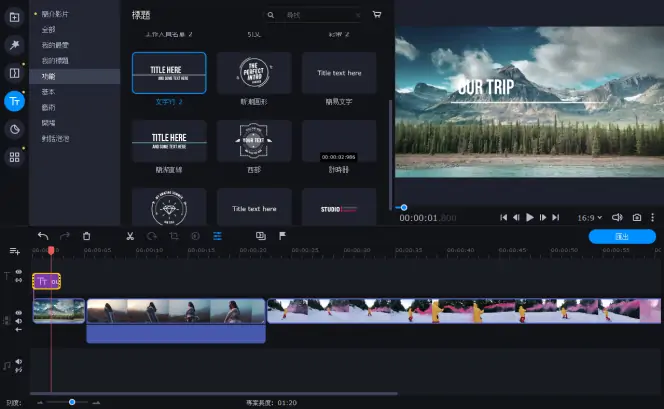Open the four-squares more tools tab
The height and width of the screenshot is (409, 664).
(14, 157)
